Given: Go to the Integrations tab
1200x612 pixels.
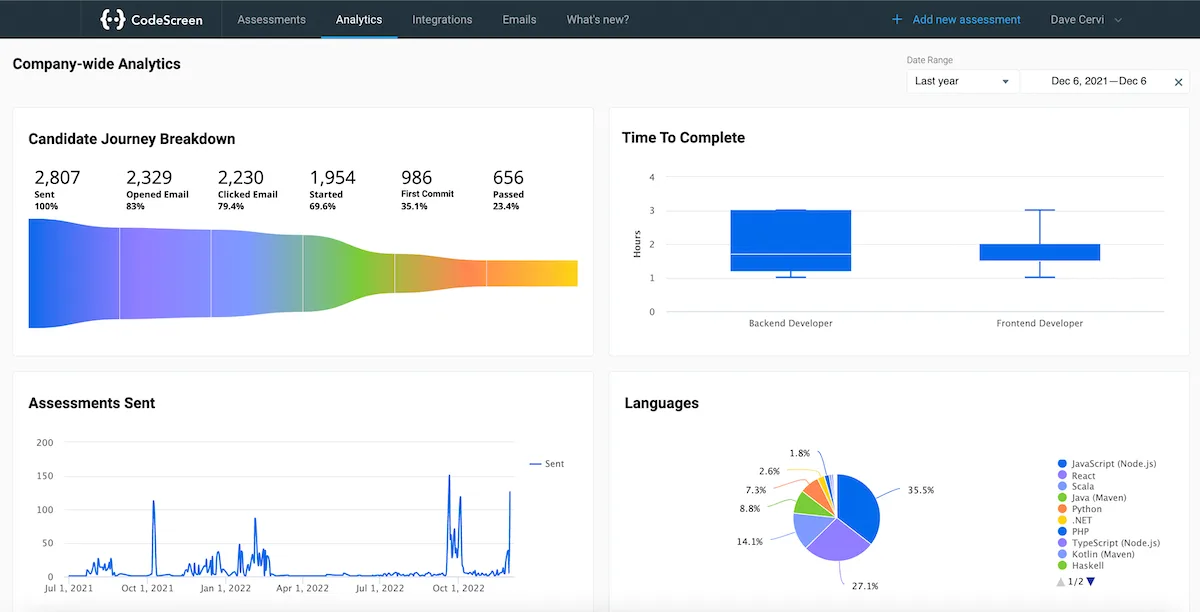Looking at the screenshot, I should pos(442,19).
